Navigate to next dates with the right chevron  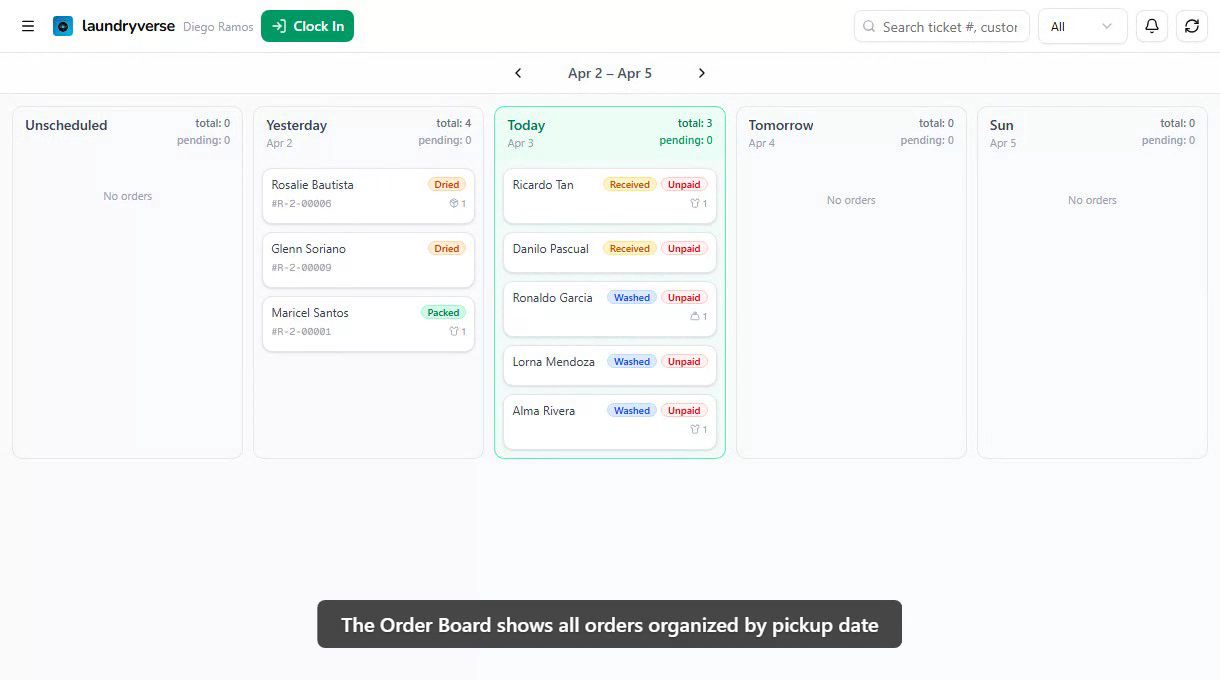(701, 72)
